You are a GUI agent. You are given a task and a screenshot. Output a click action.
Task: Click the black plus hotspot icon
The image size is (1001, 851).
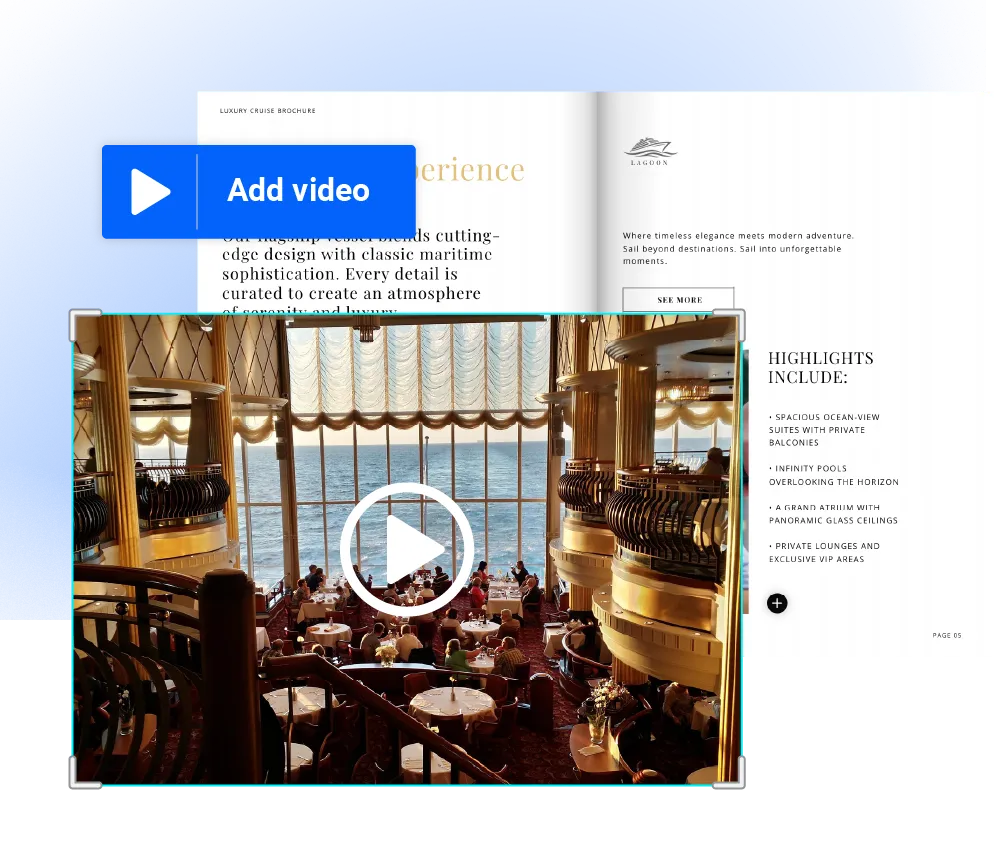pyautogui.click(x=777, y=603)
